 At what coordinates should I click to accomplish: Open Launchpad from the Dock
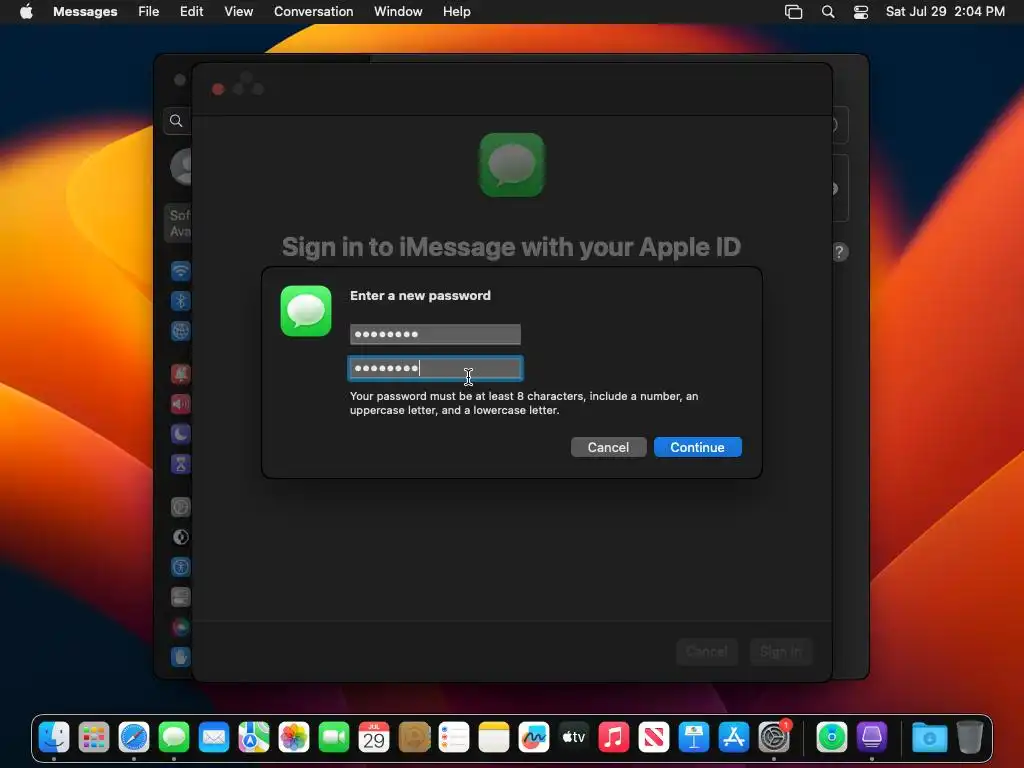pyautogui.click(x=94, y=737)
